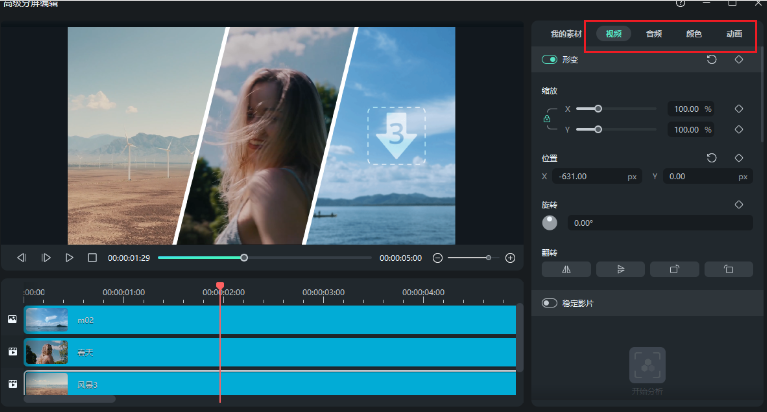Click the stop playback button
The height and width of the screenshot is (412, 767).
[92, 258]
